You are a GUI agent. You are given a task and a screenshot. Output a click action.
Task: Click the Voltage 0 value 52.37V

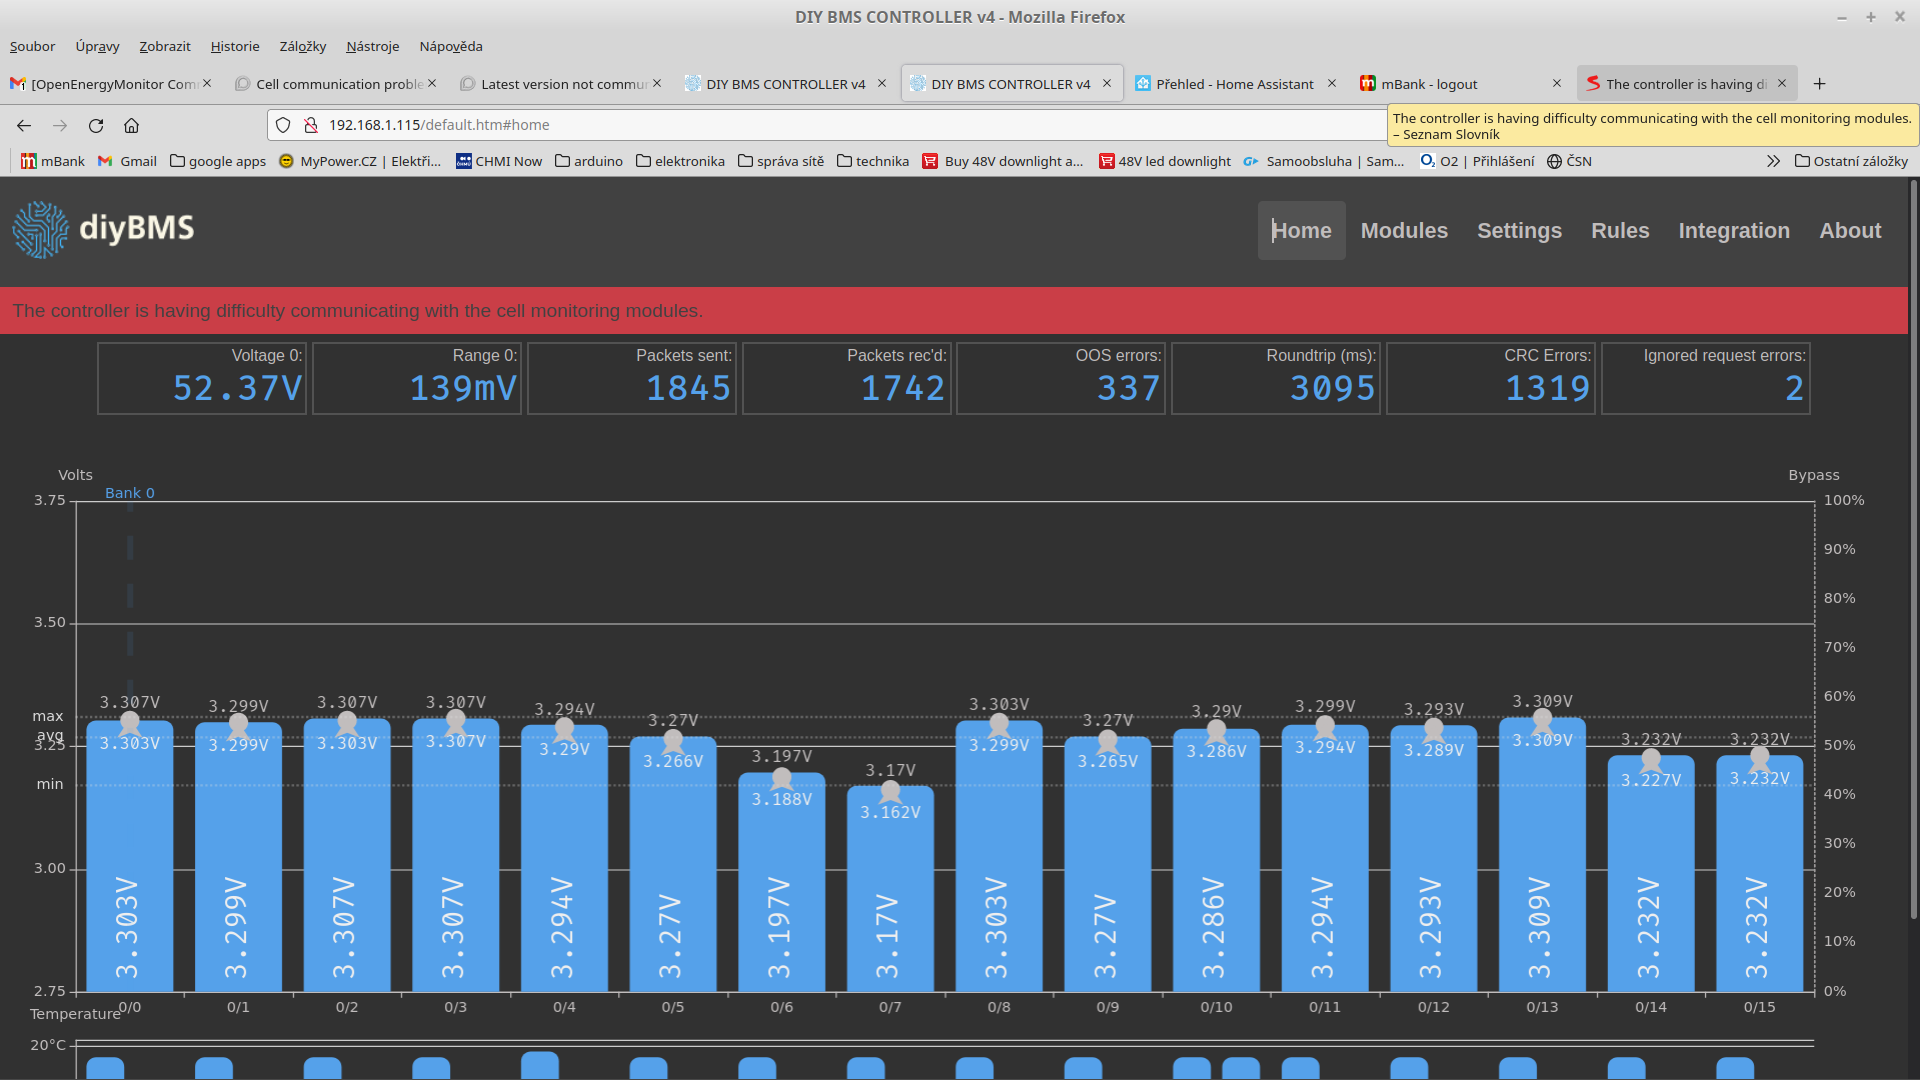(x=237, y=388)
